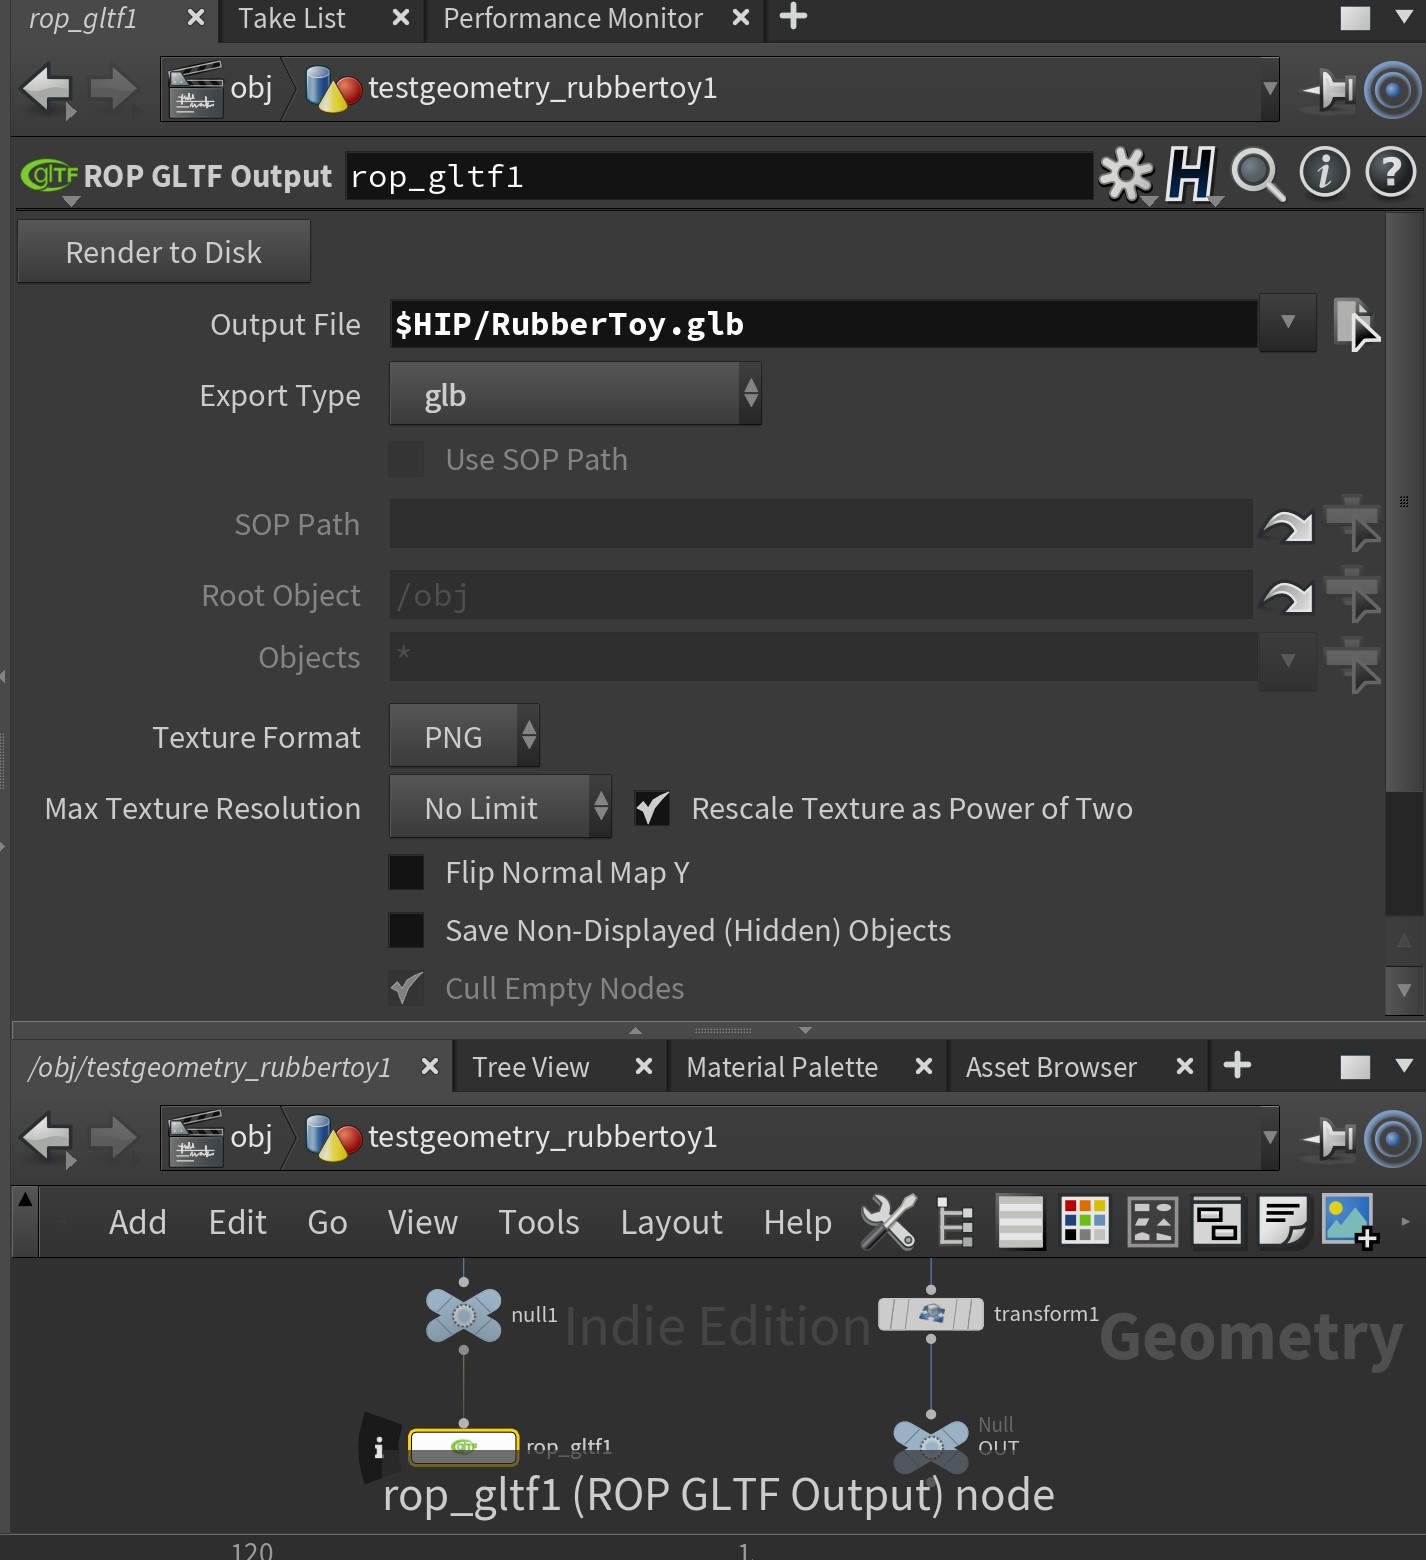Click the jump arrow beside Root Object
Screen dimensions: 1426x1560
click(1287, 596)
